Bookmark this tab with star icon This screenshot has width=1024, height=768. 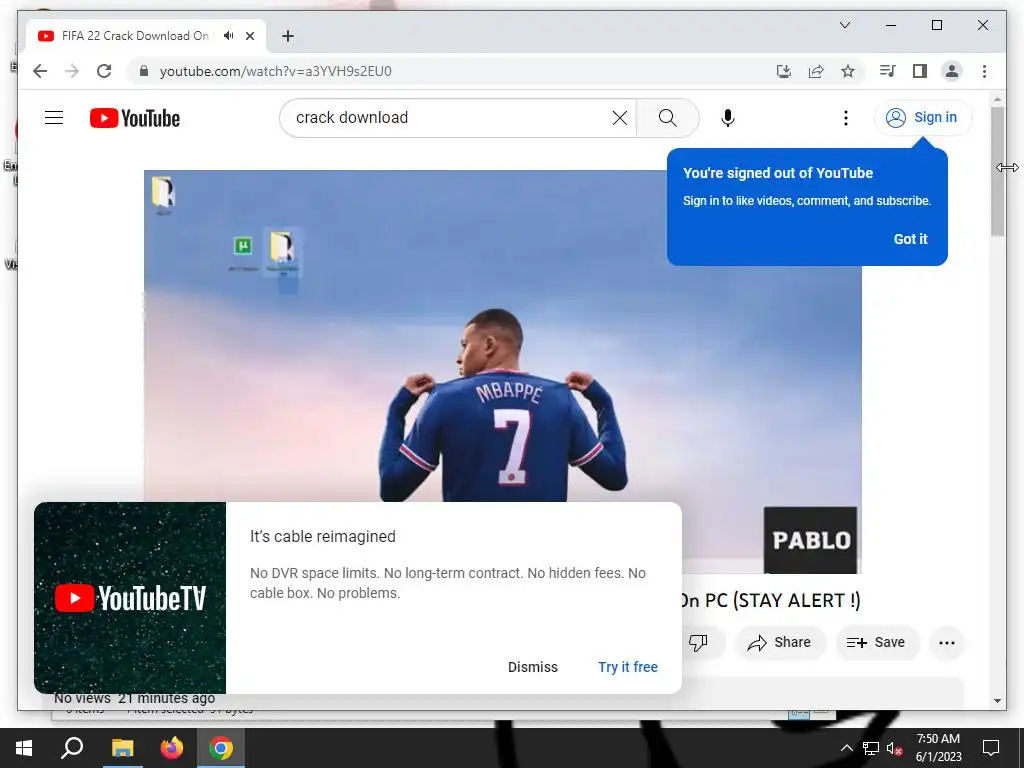pyautogui.click(x=848, y=71)
